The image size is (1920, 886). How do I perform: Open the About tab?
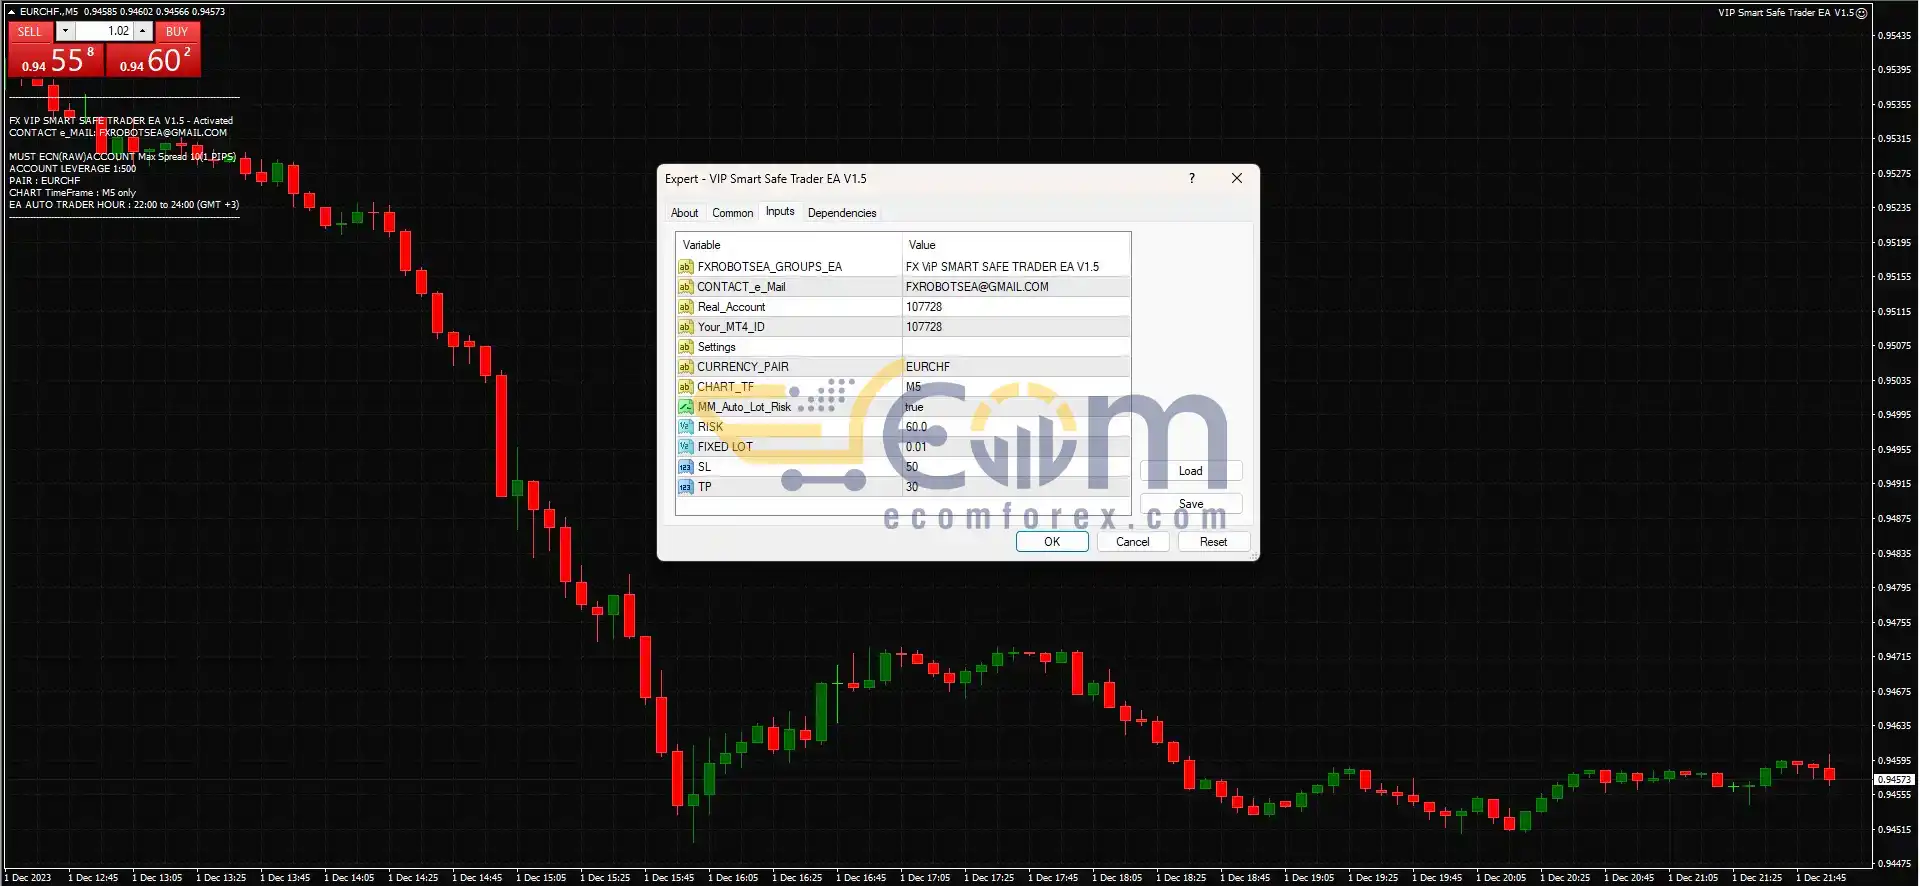684,213
